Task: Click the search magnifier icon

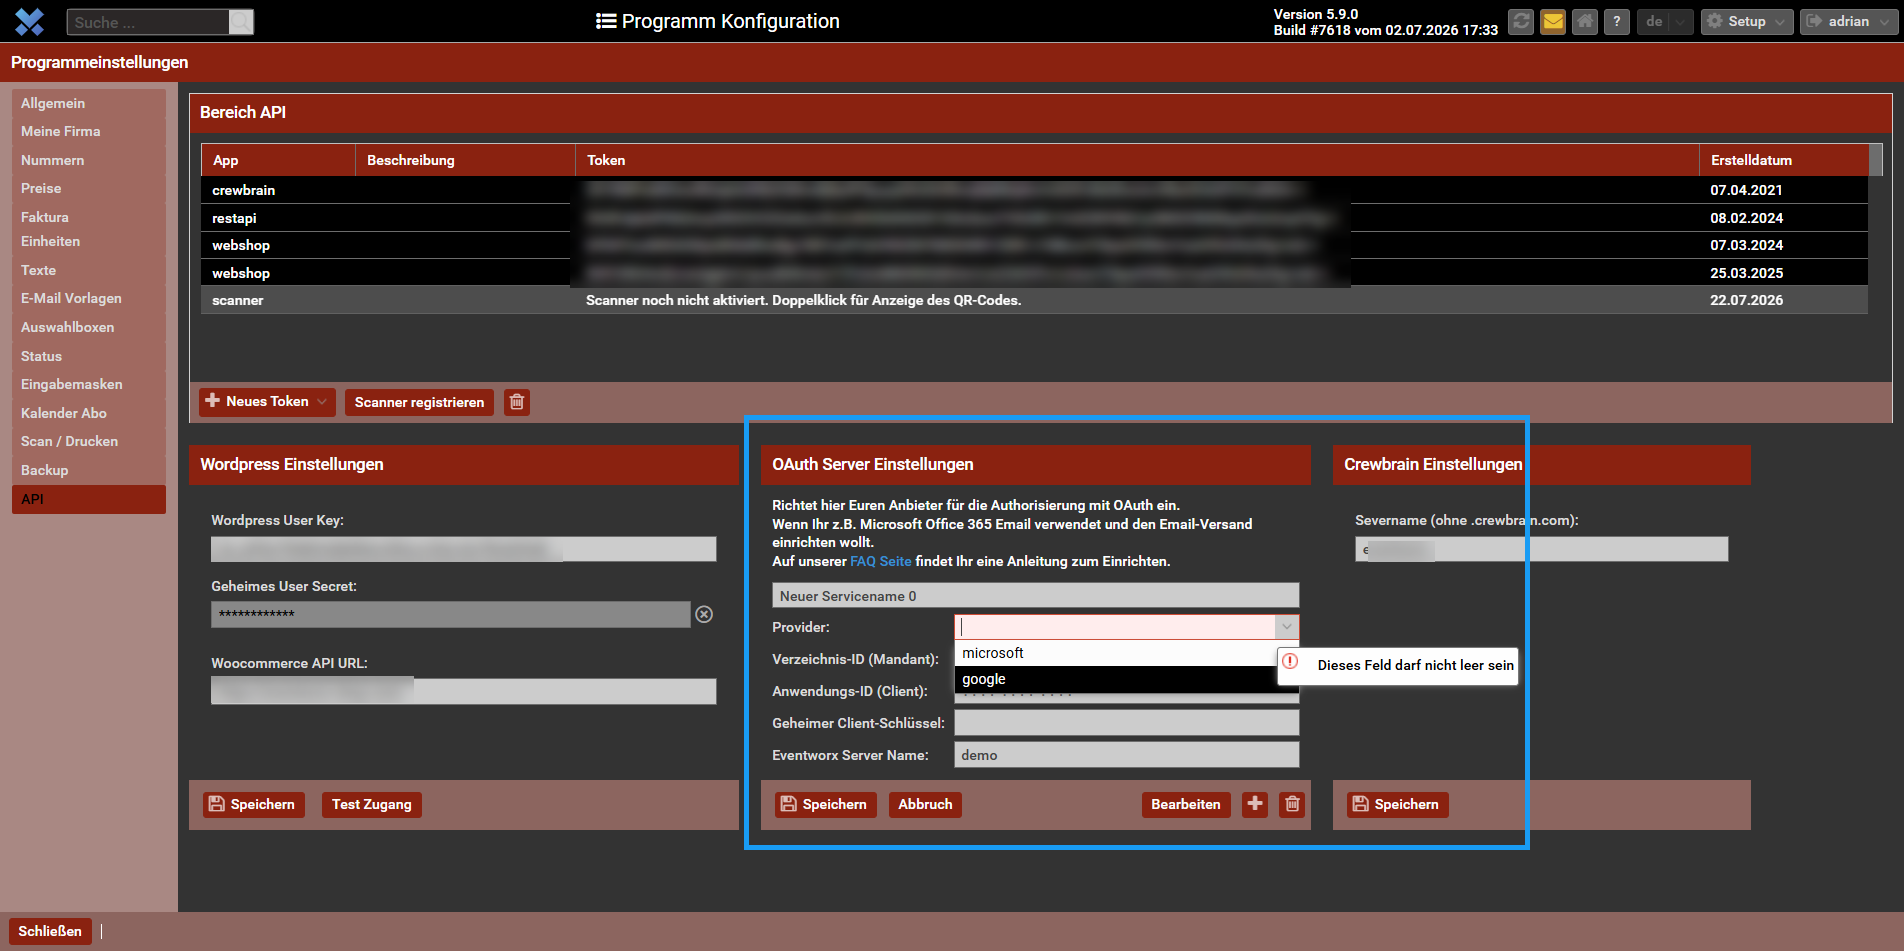Action: pos(240,22)
